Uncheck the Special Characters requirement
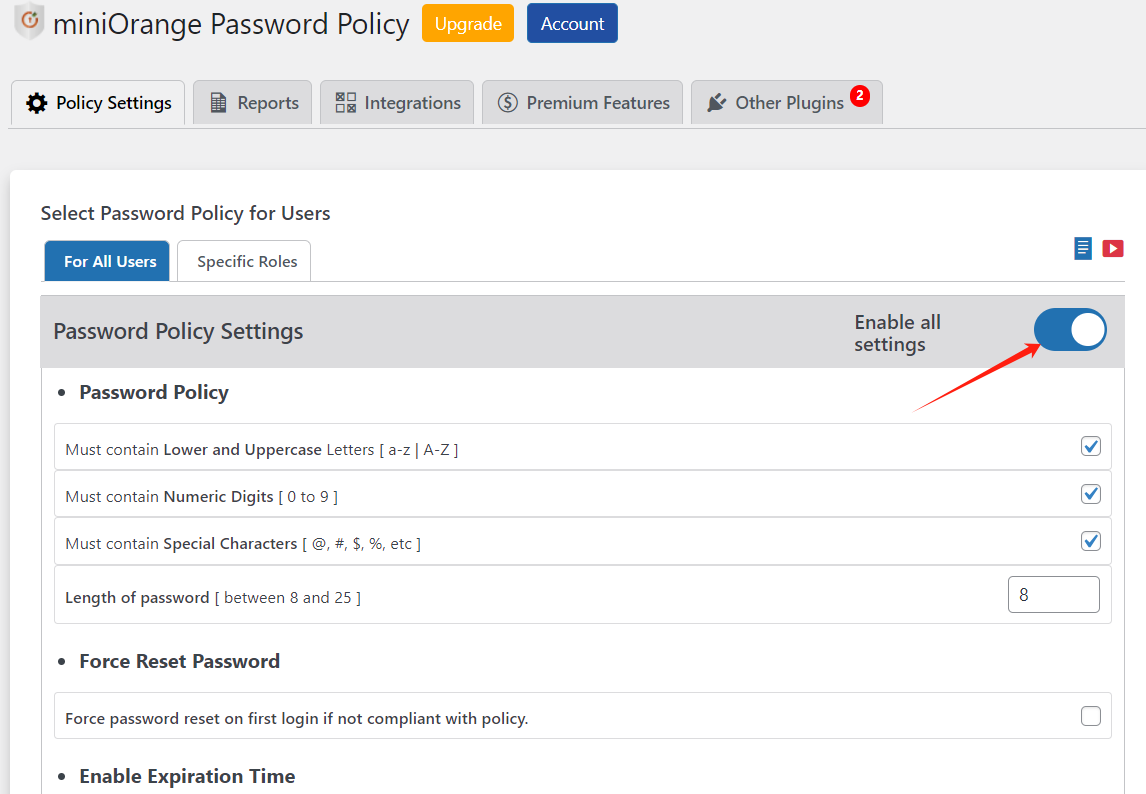The height and width of the screenshot is (794, 1146). 1091,541
